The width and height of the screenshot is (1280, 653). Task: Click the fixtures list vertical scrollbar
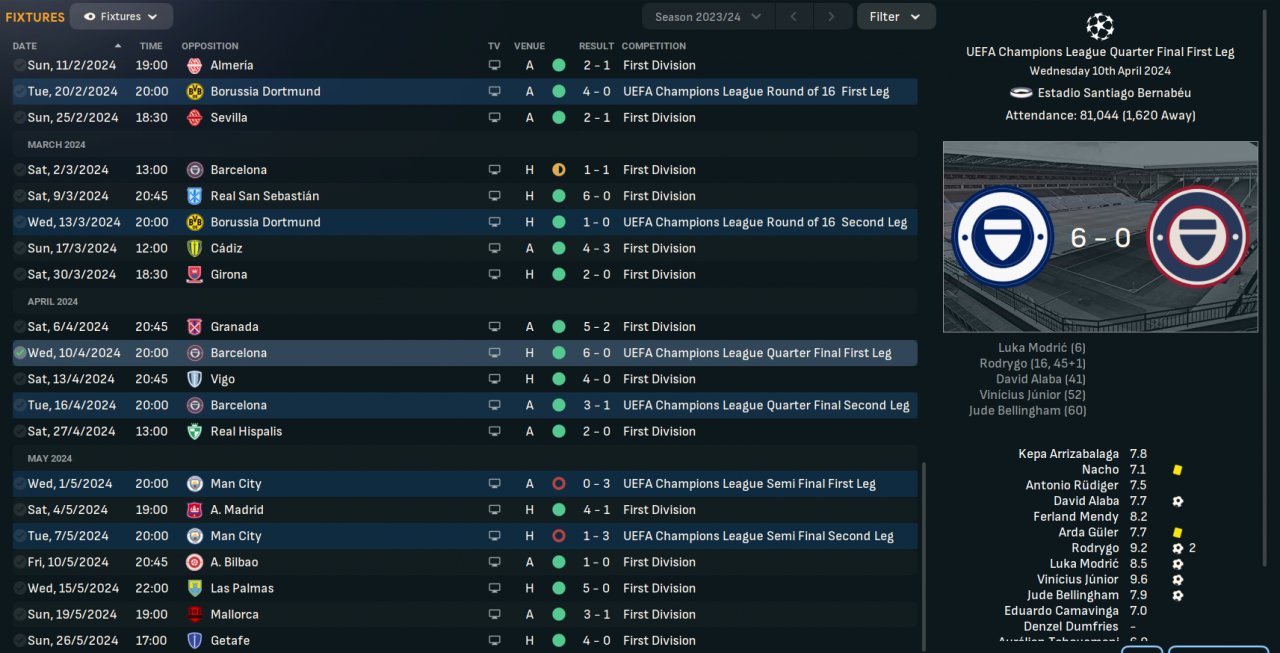(922, 556)
